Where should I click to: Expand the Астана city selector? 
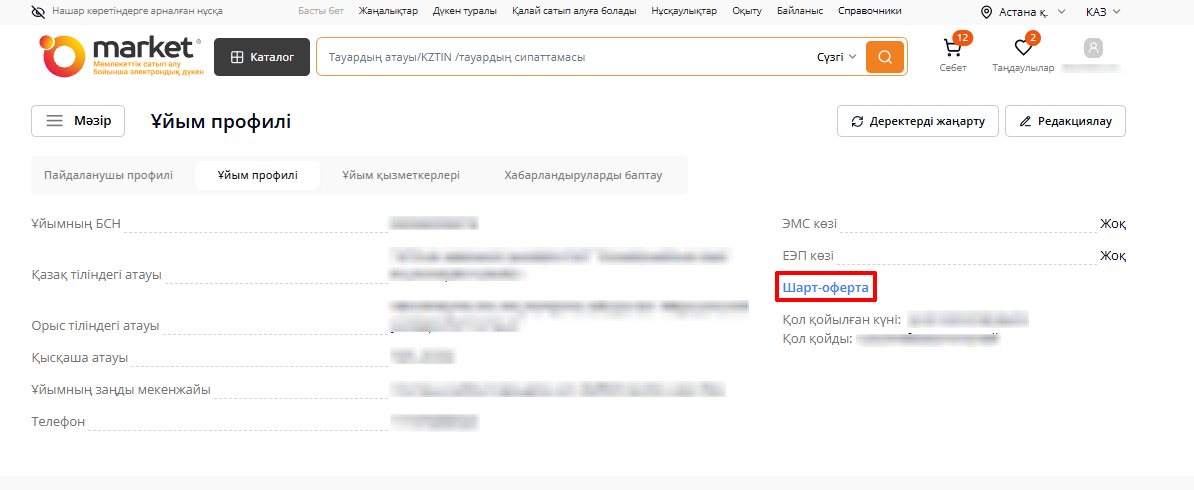click(1030, 12)
